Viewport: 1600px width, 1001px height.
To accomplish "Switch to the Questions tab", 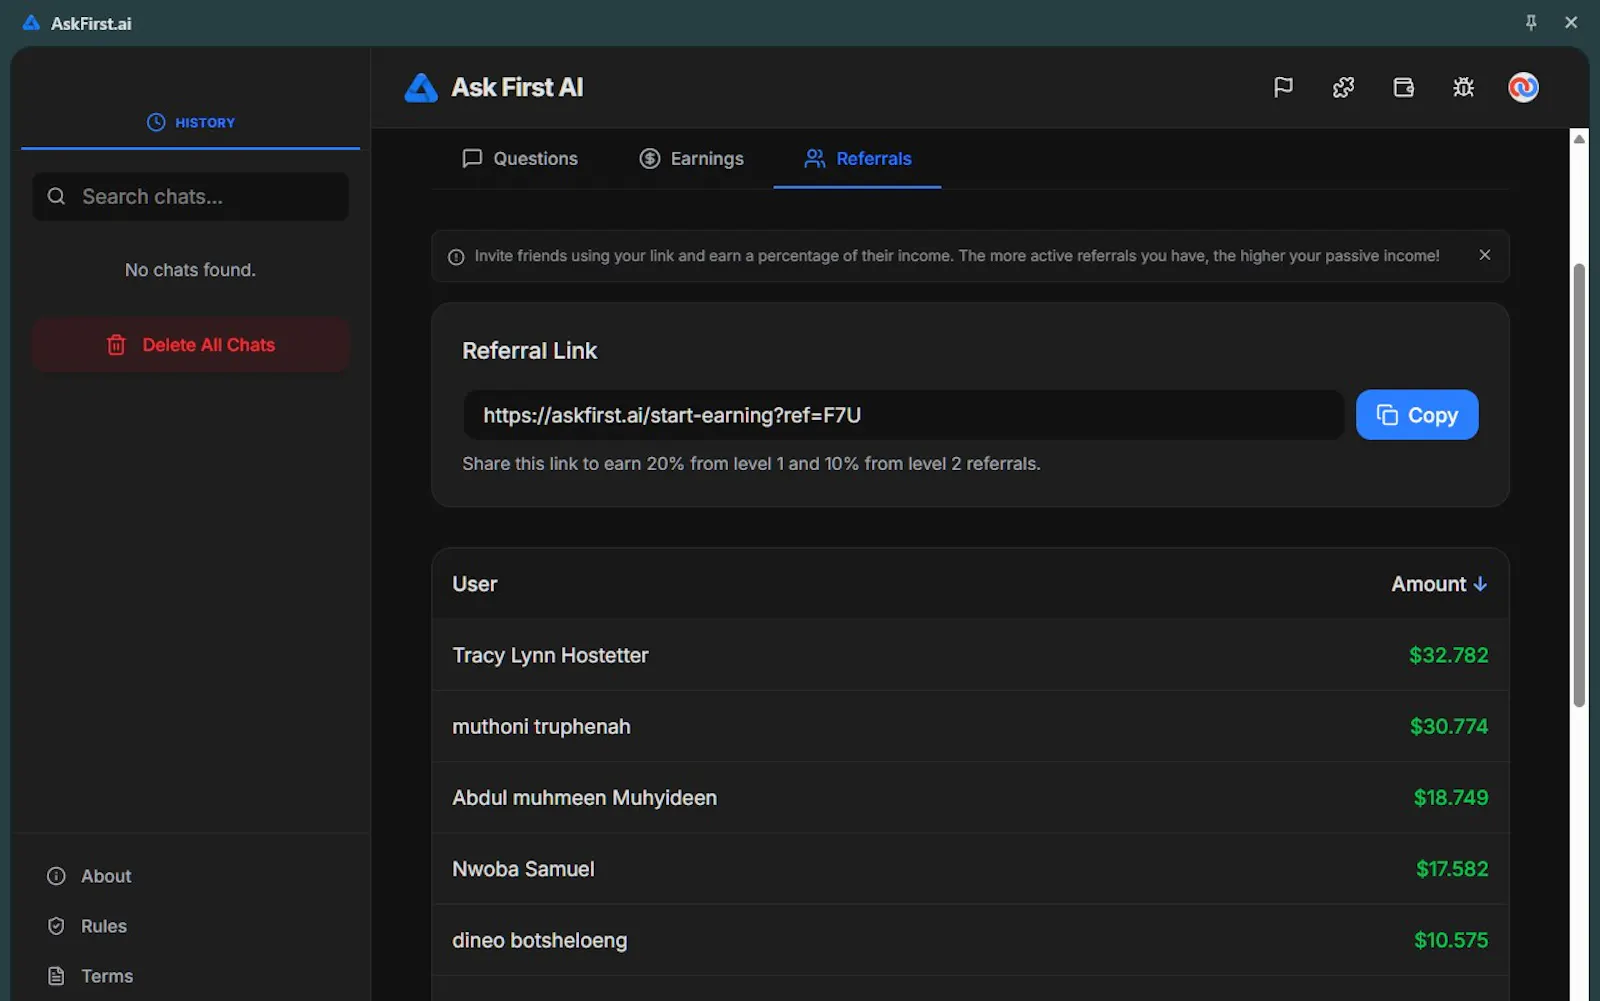I will coord(520,158).
